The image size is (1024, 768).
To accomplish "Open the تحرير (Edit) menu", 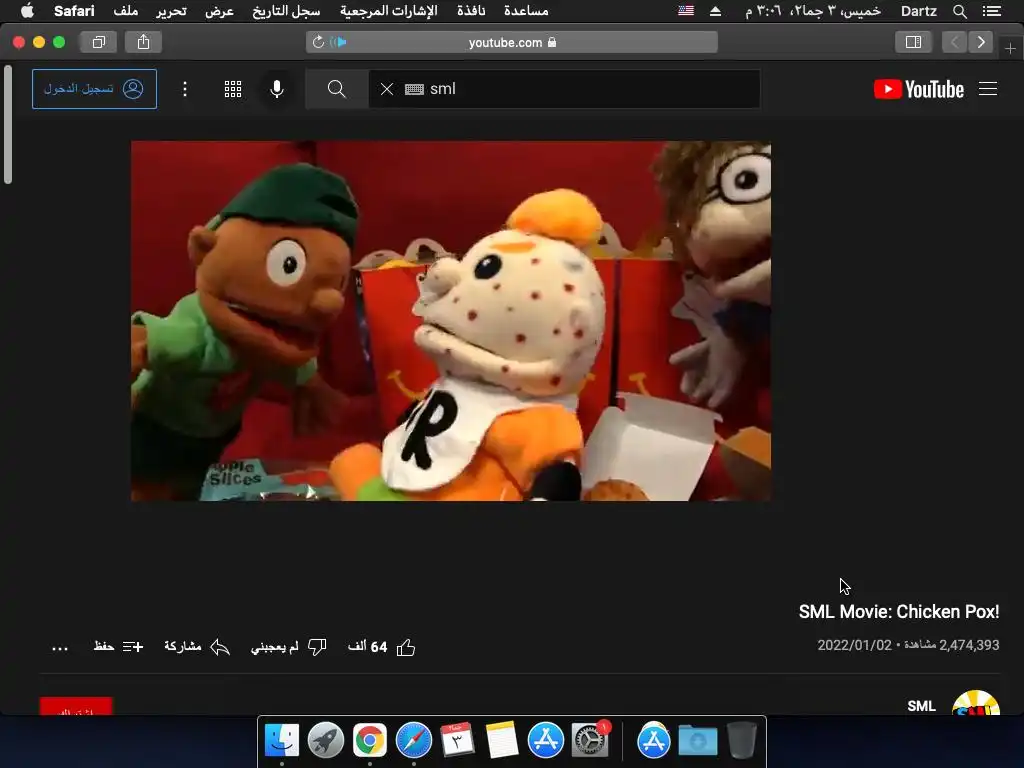I will coord(171,10).
